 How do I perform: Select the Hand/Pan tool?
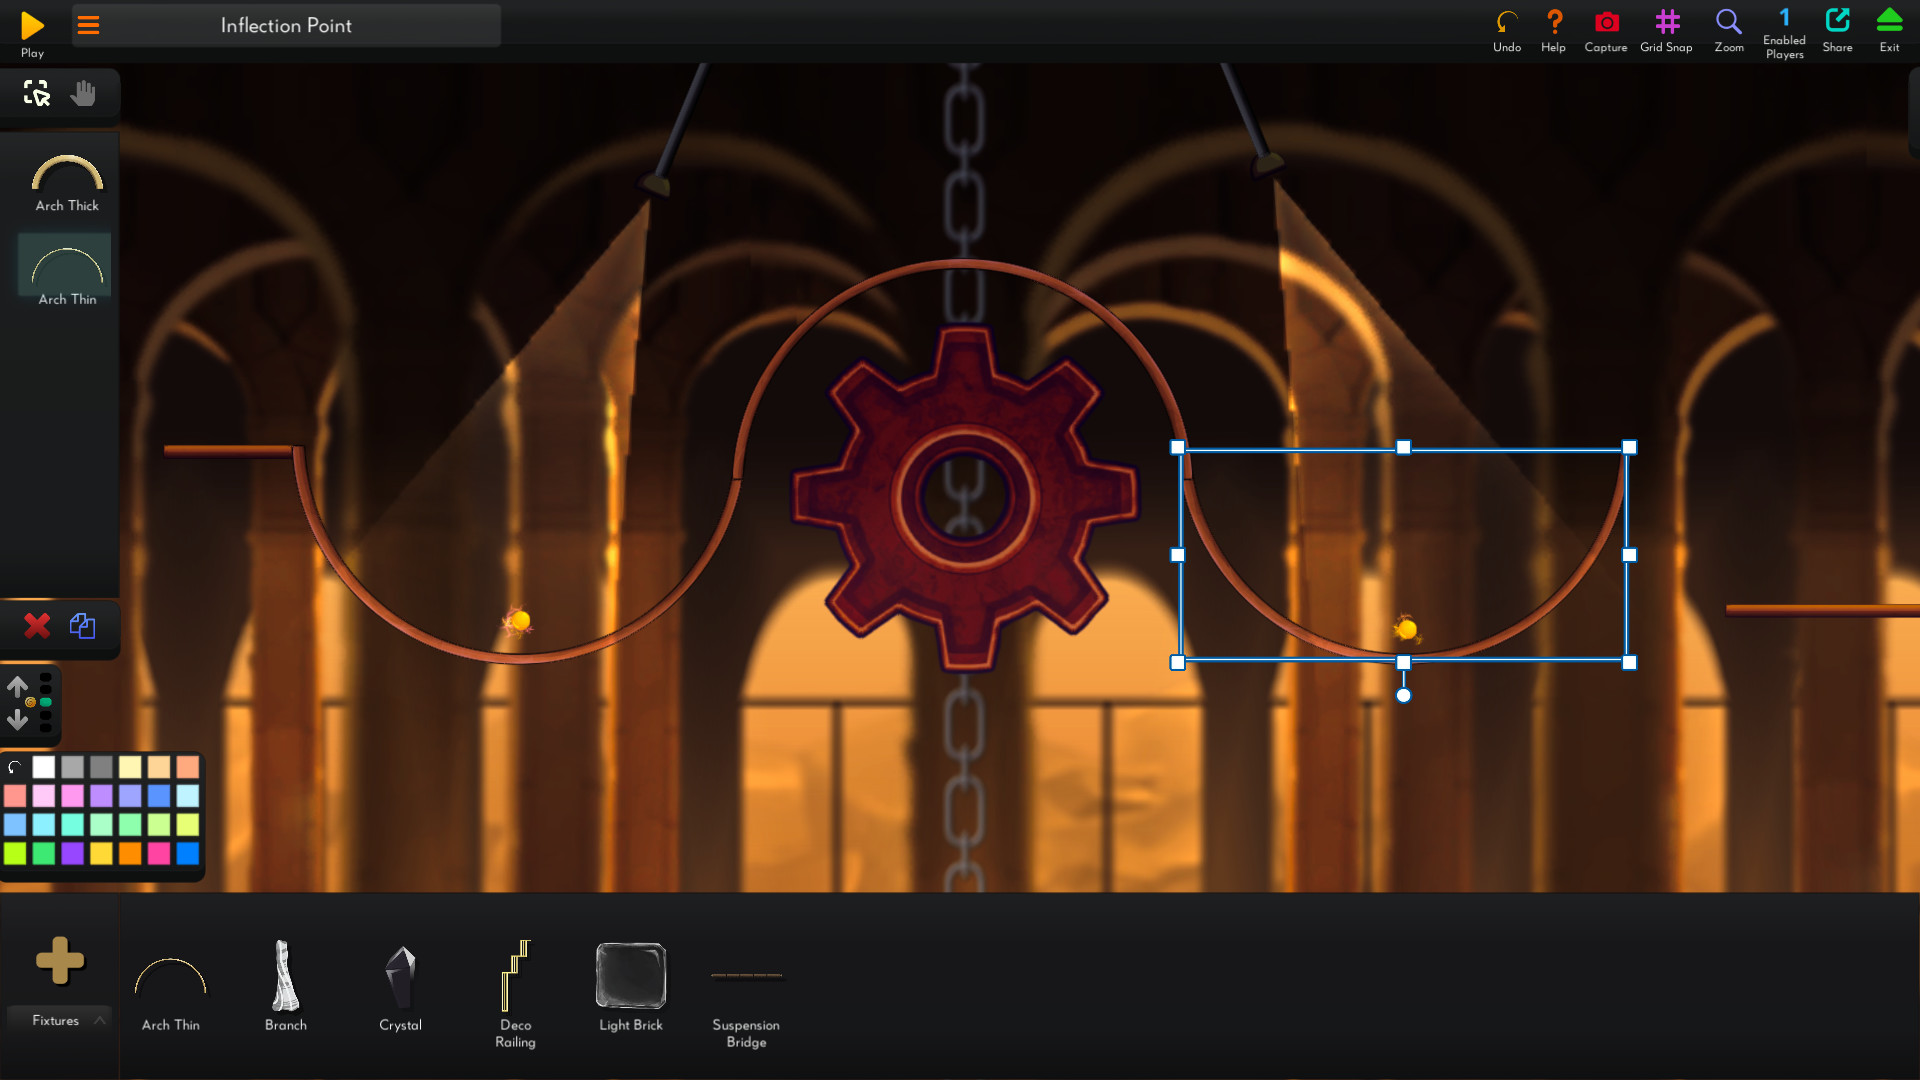tap(83, 94)
